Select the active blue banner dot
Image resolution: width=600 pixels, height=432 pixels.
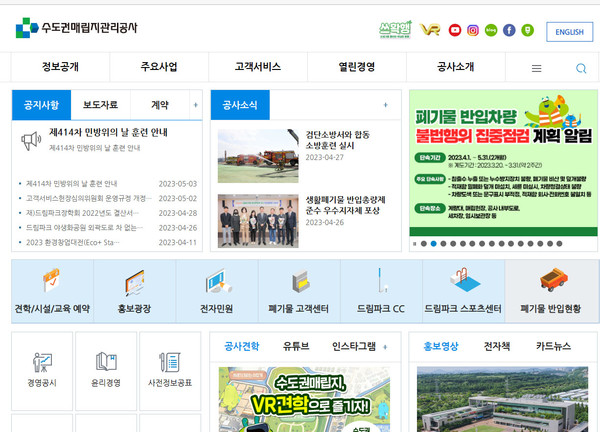click(434, 244)
